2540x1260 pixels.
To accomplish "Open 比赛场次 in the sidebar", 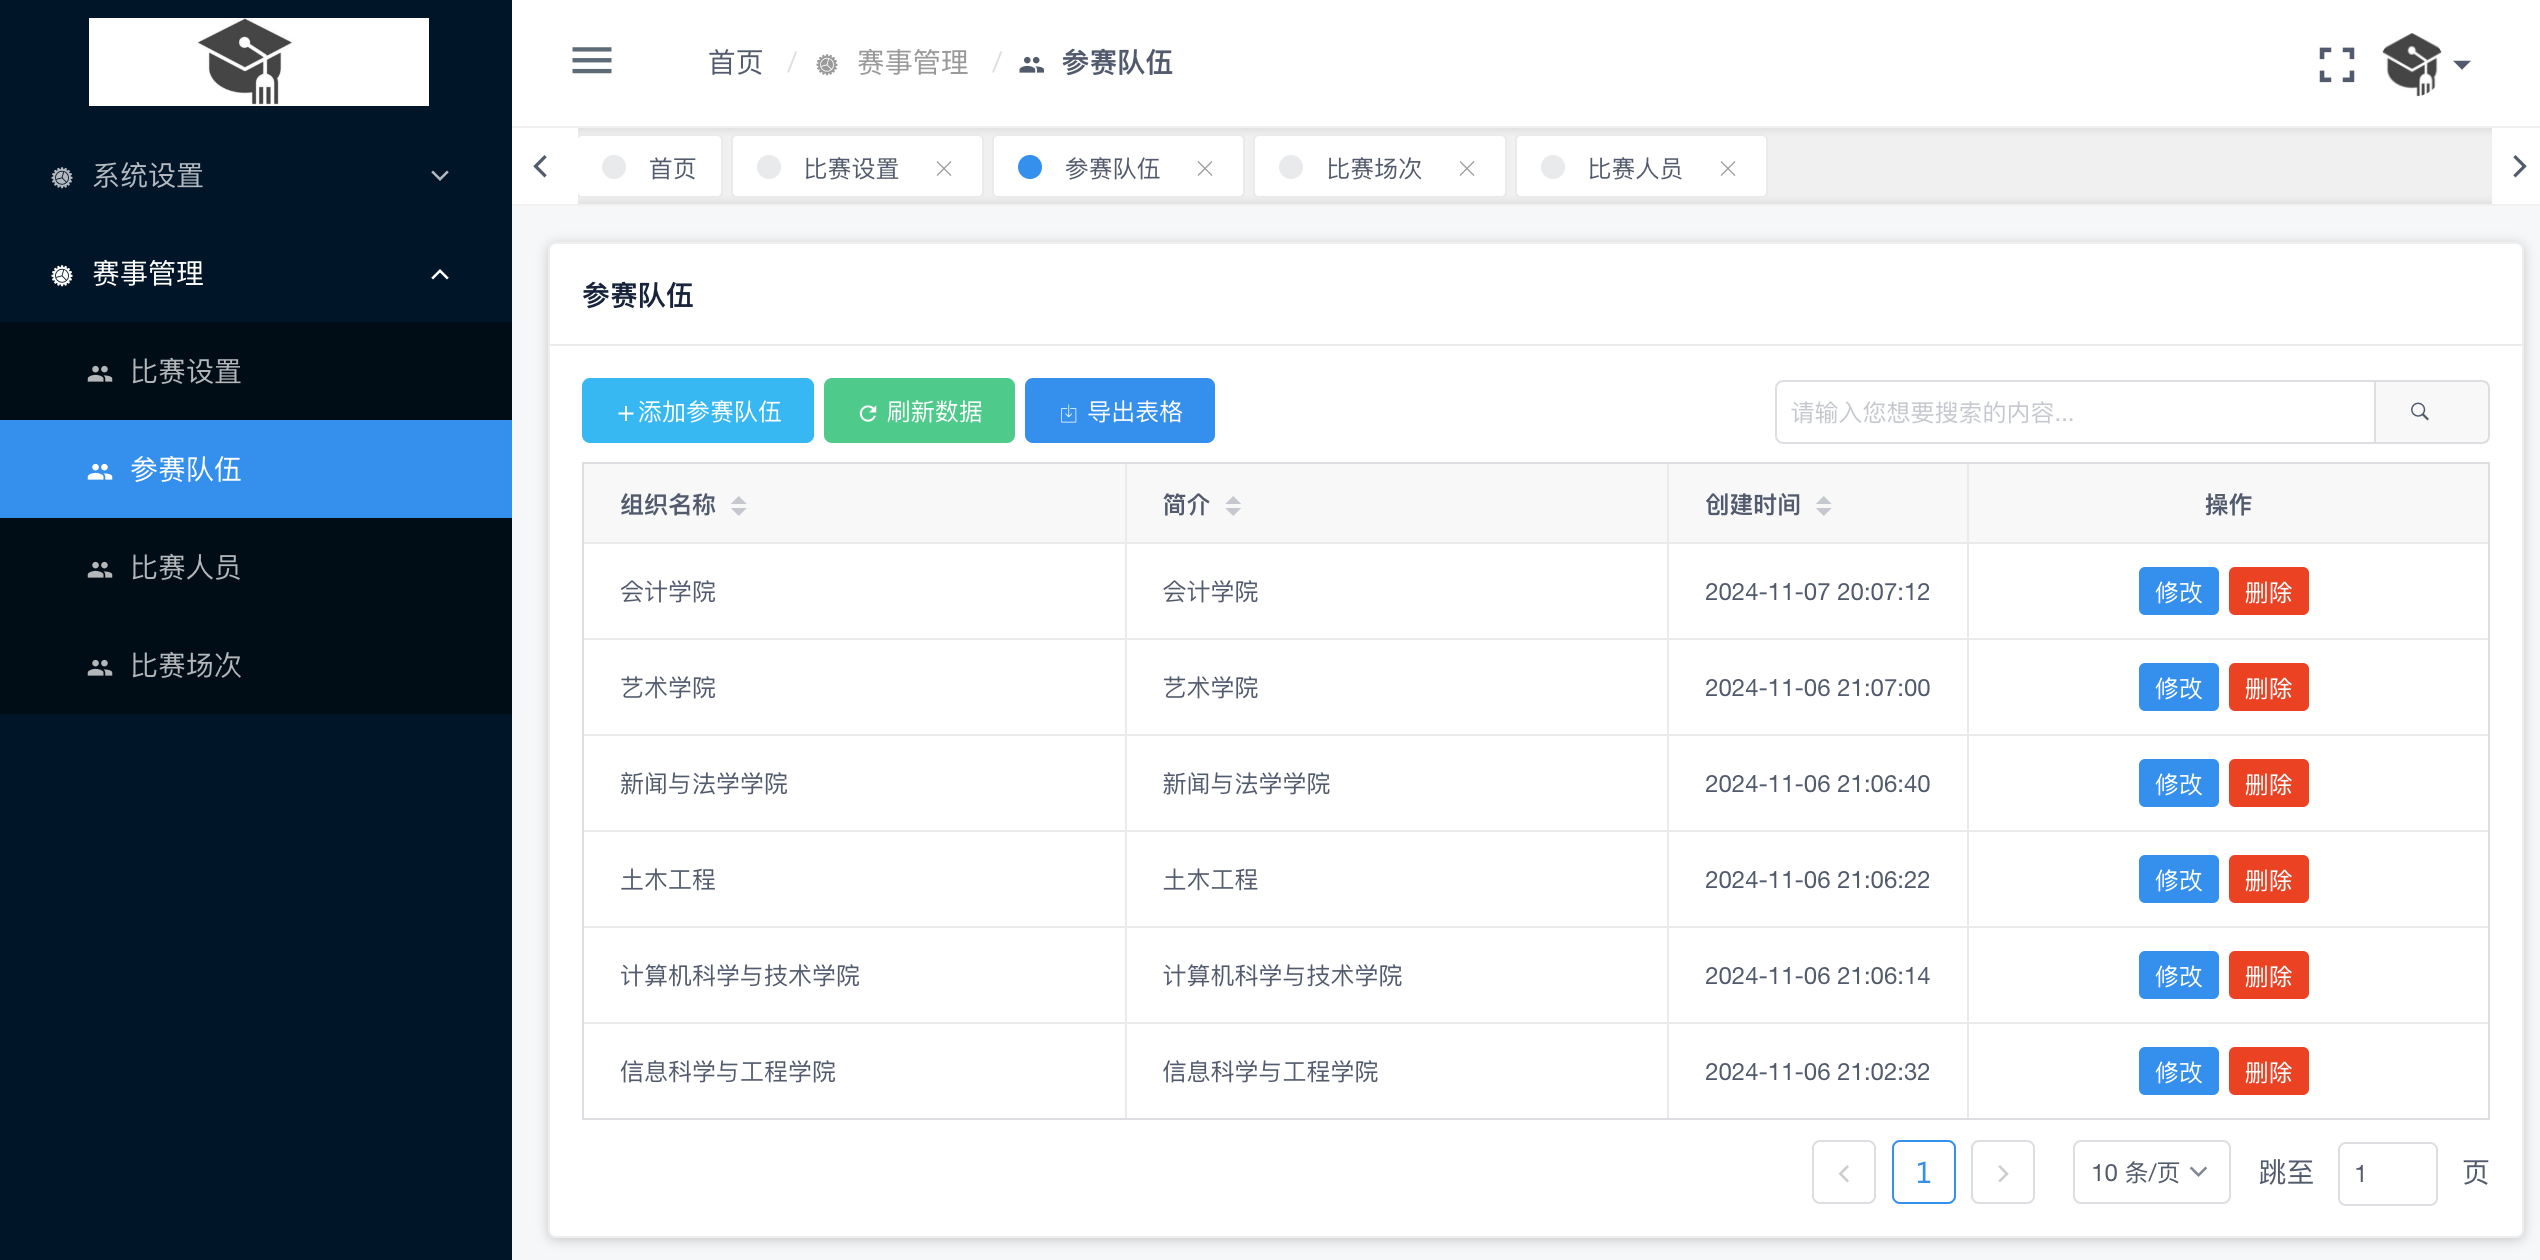I will pyautogui.click(x=256, y=665).
